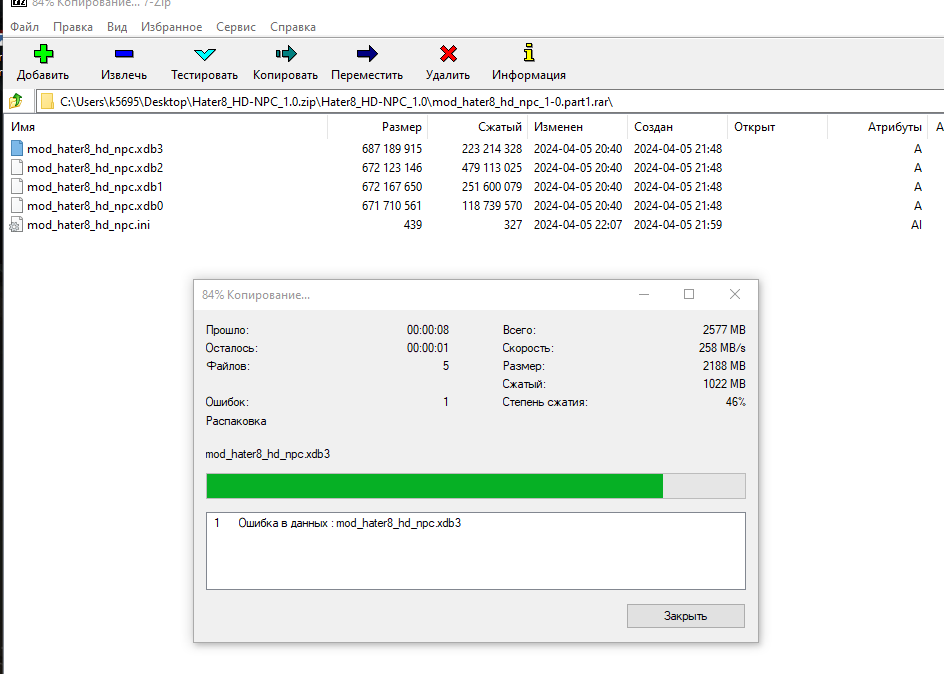Select the mod_hater8_hd_npc.ini file
Viewport: 944px width, 674px height.
coord(90,224)
